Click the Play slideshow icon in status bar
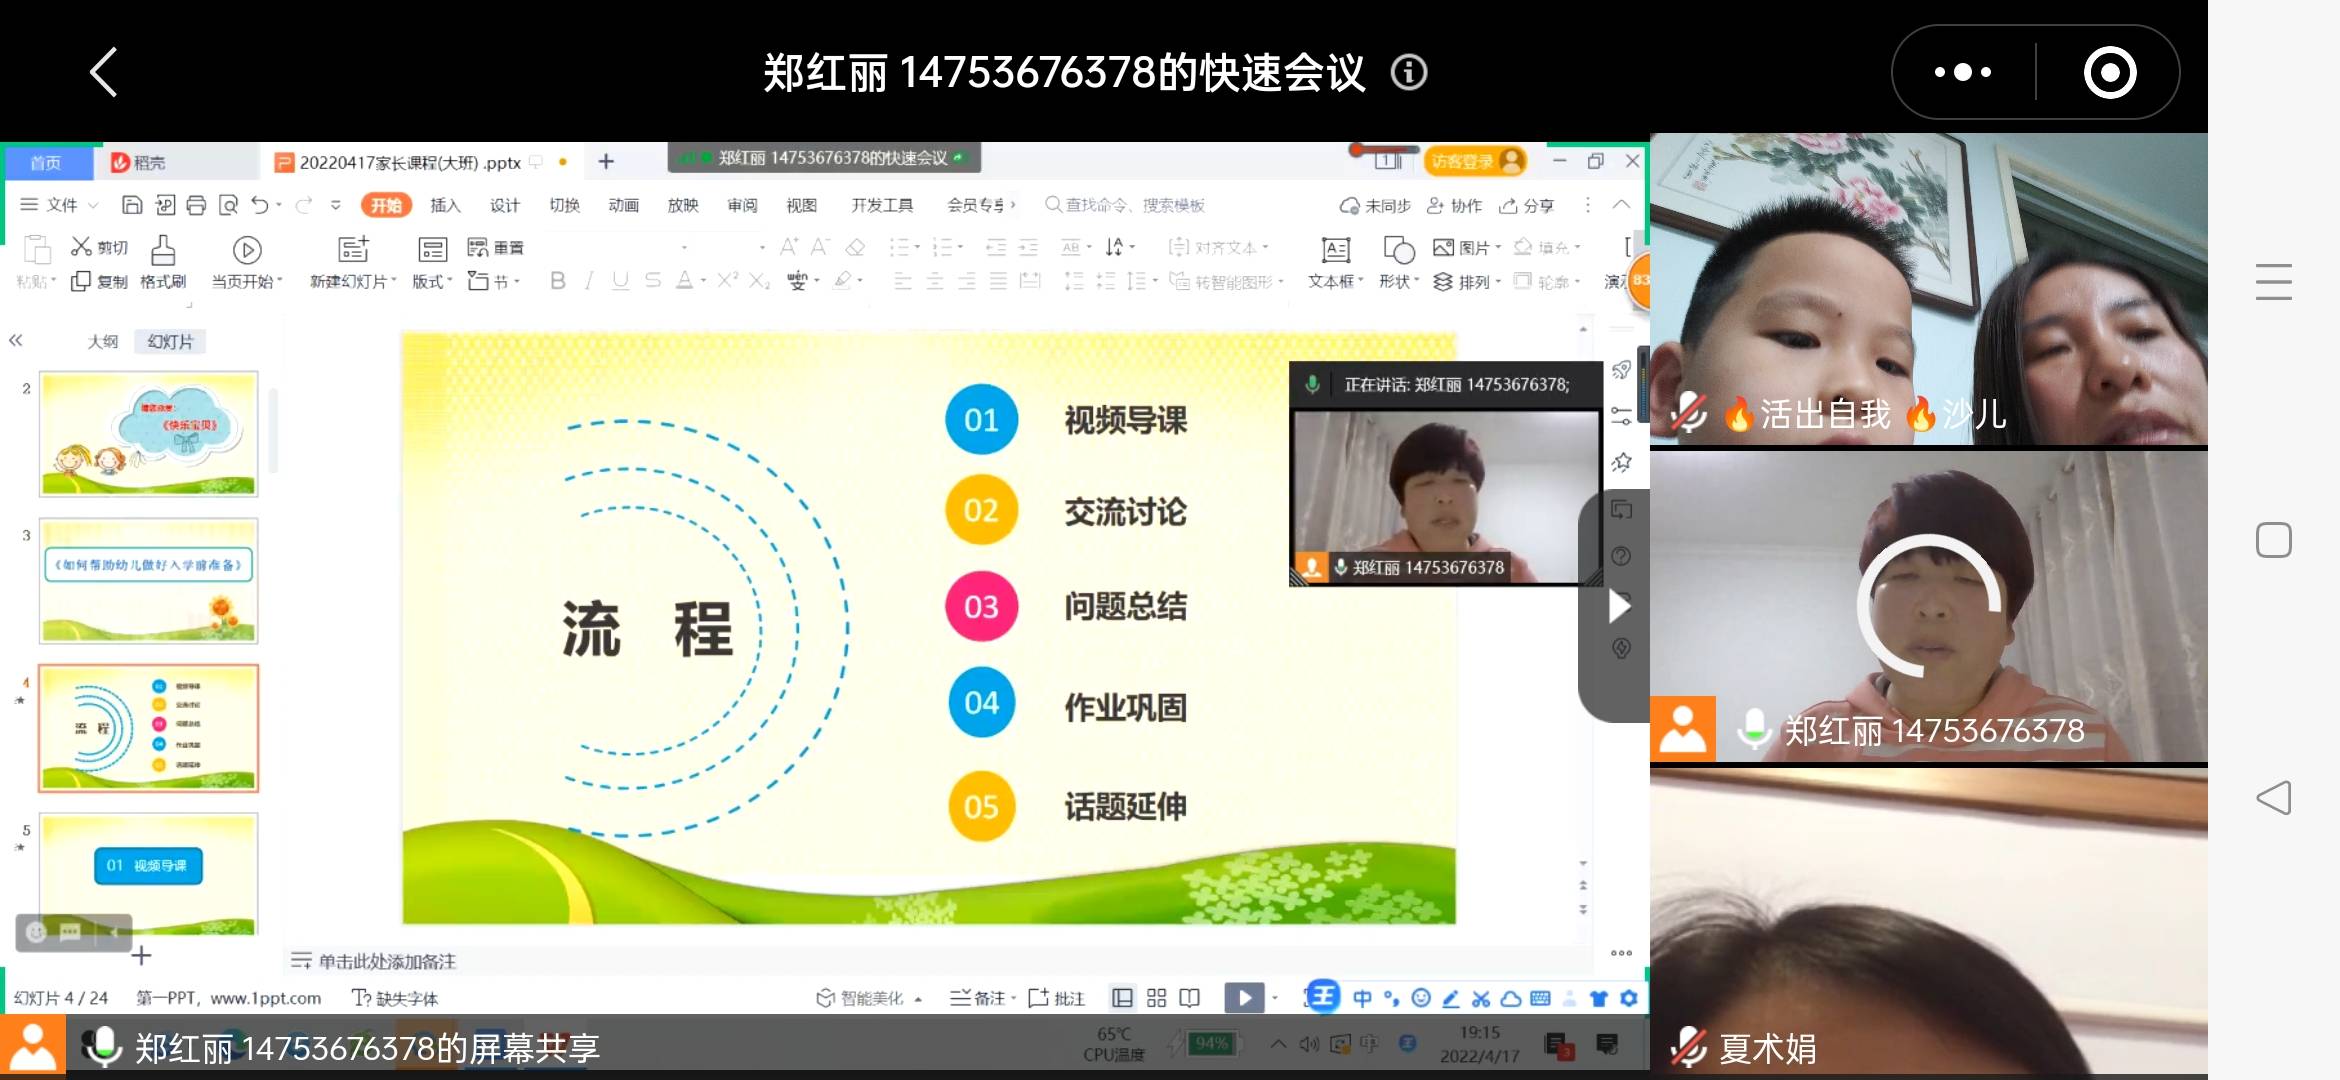The image size is (2340, 1080). 1244,997
